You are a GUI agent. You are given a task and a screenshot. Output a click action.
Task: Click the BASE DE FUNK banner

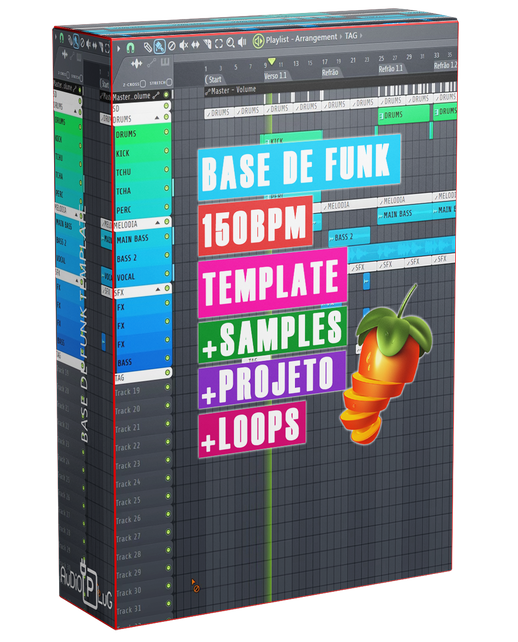click(299, 167)
